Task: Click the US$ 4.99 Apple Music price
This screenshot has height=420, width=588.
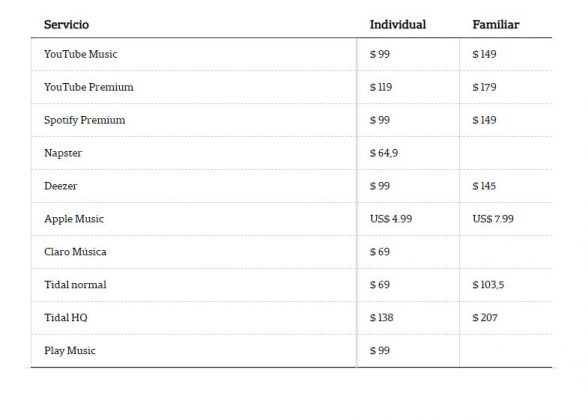Action: coord(391,219)
